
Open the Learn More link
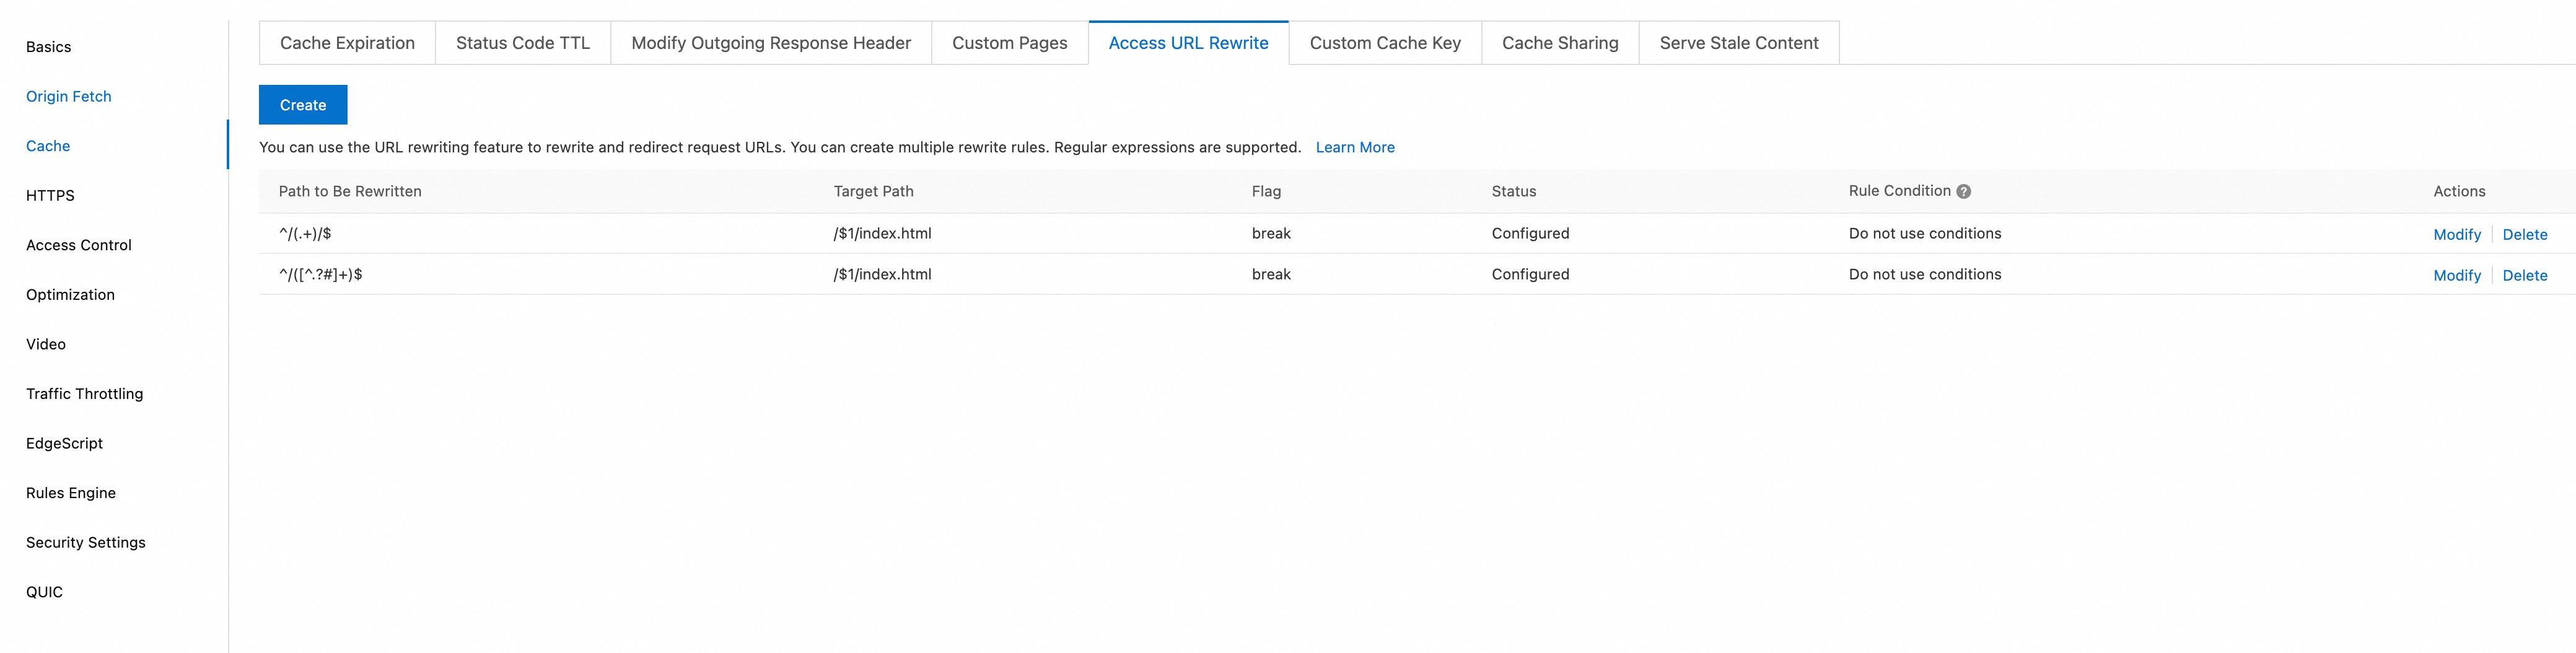point(1354,147)
